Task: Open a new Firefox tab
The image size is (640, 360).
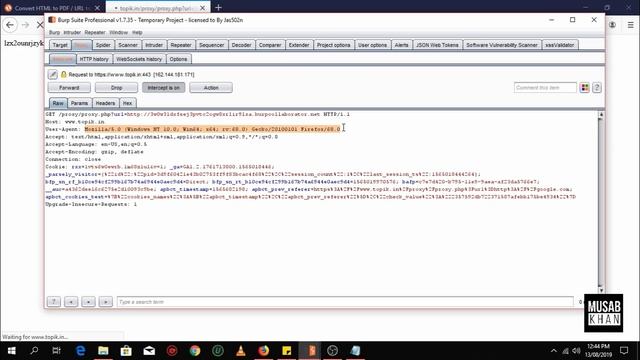Action: [x=218, y=7]
